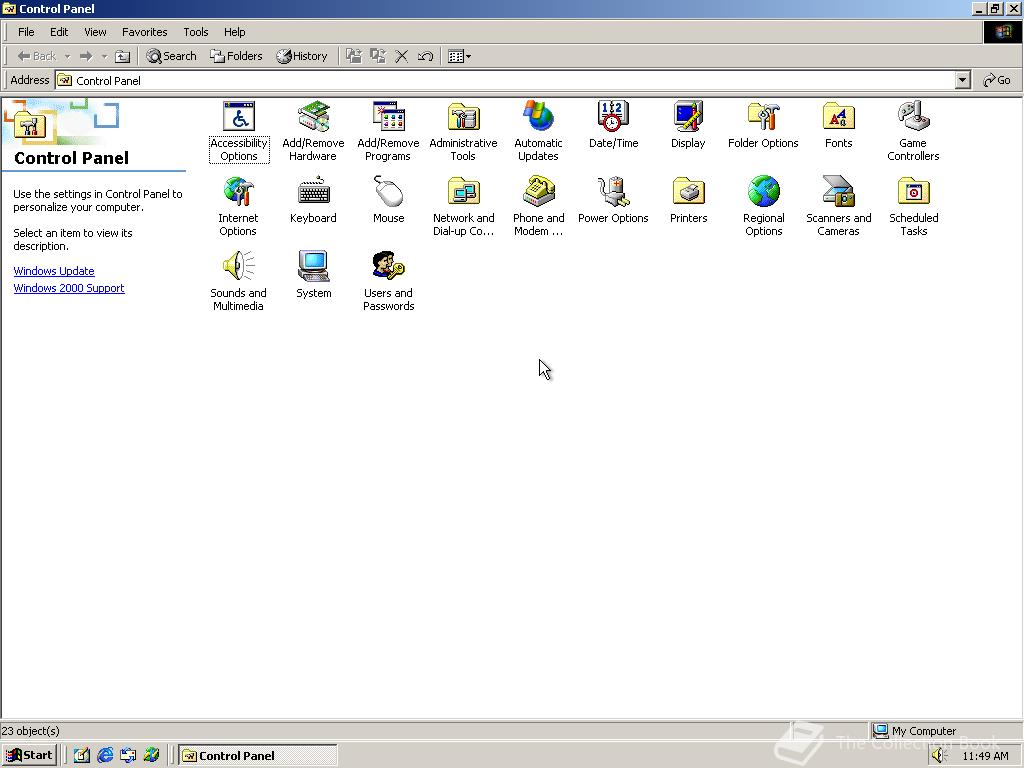The width and height of the screenshot is (1024, 768).
Task: Open Folder Options icon
Action: tap(763, 125)
